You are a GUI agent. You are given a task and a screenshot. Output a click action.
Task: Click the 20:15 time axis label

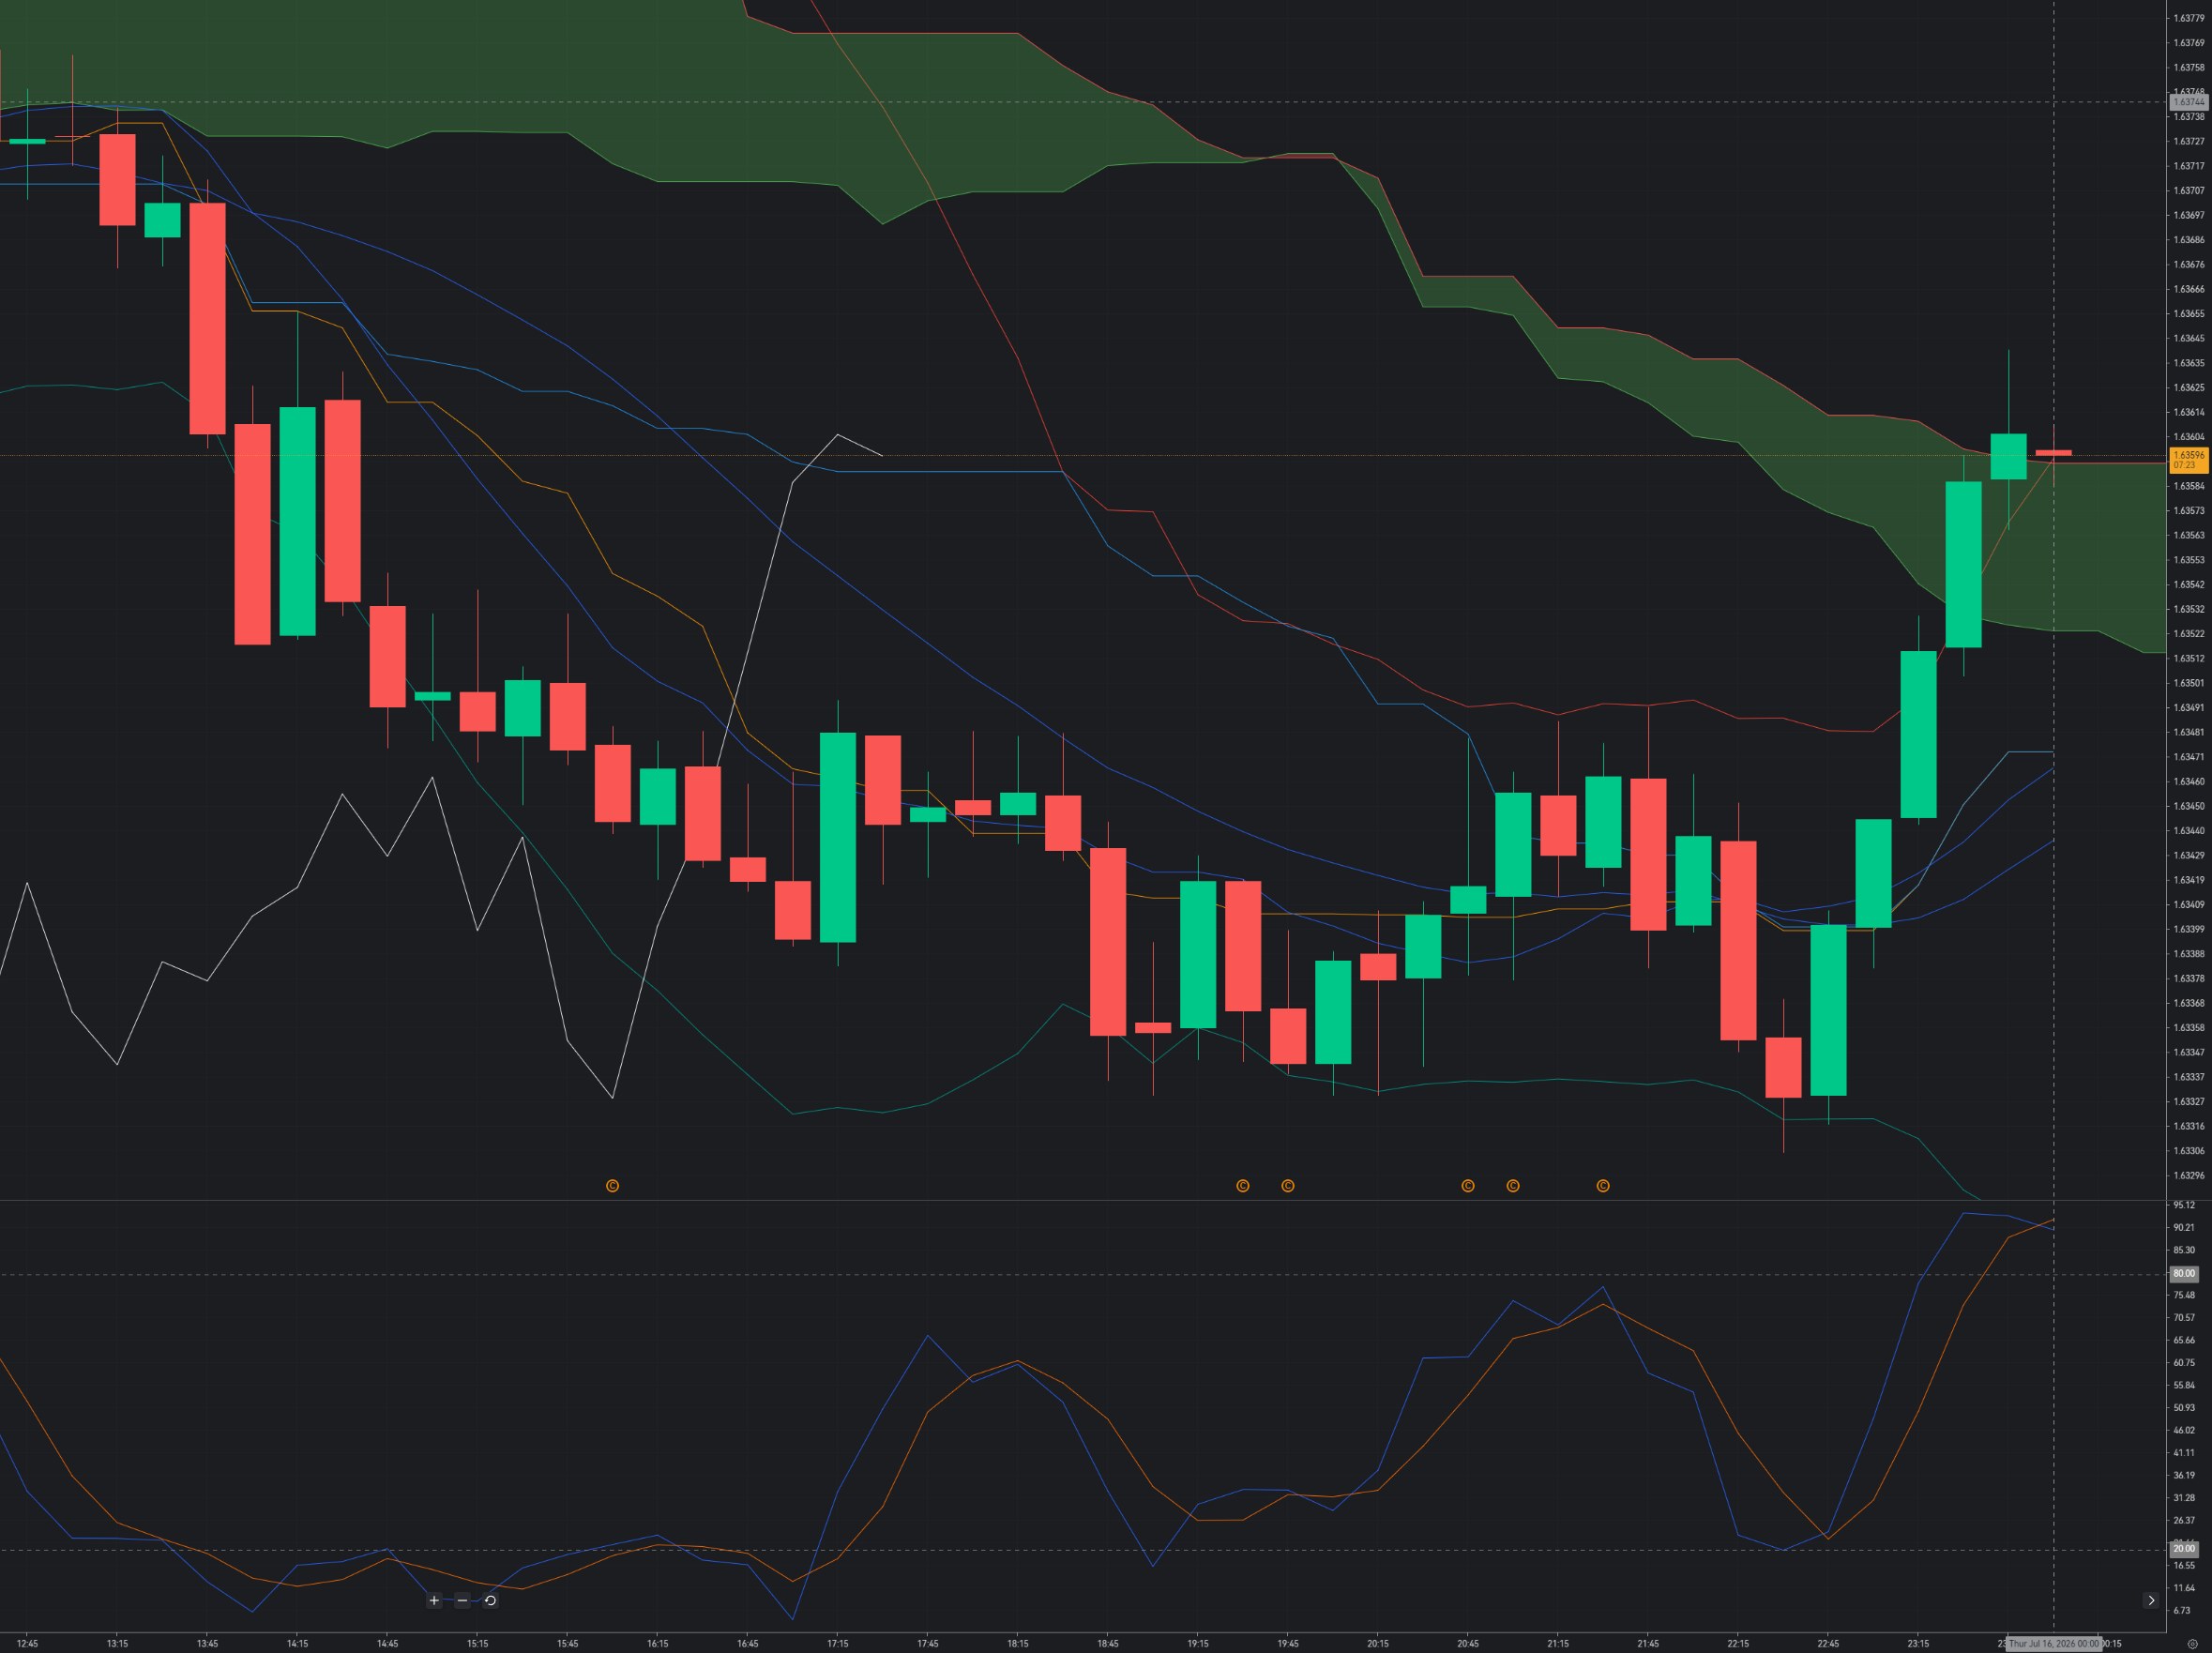coord(1378,1644)
